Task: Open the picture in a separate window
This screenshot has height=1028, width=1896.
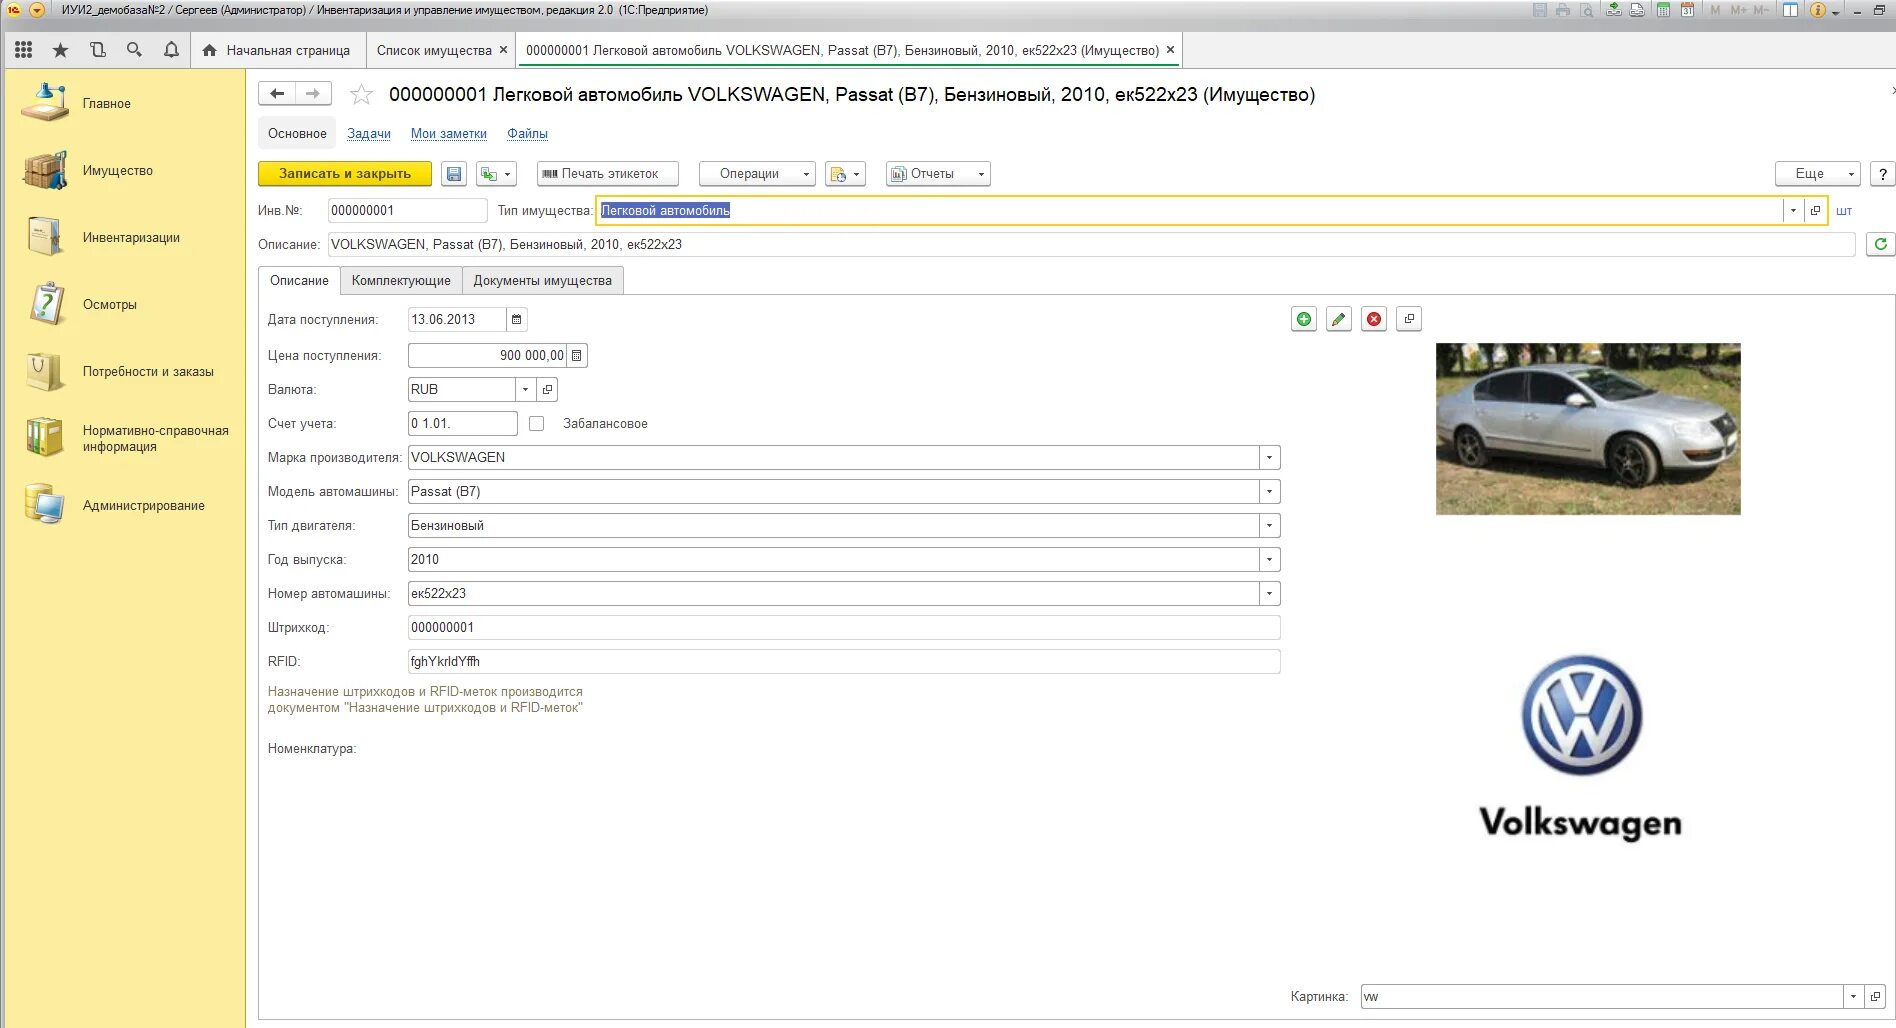Action: point(1409,319)
